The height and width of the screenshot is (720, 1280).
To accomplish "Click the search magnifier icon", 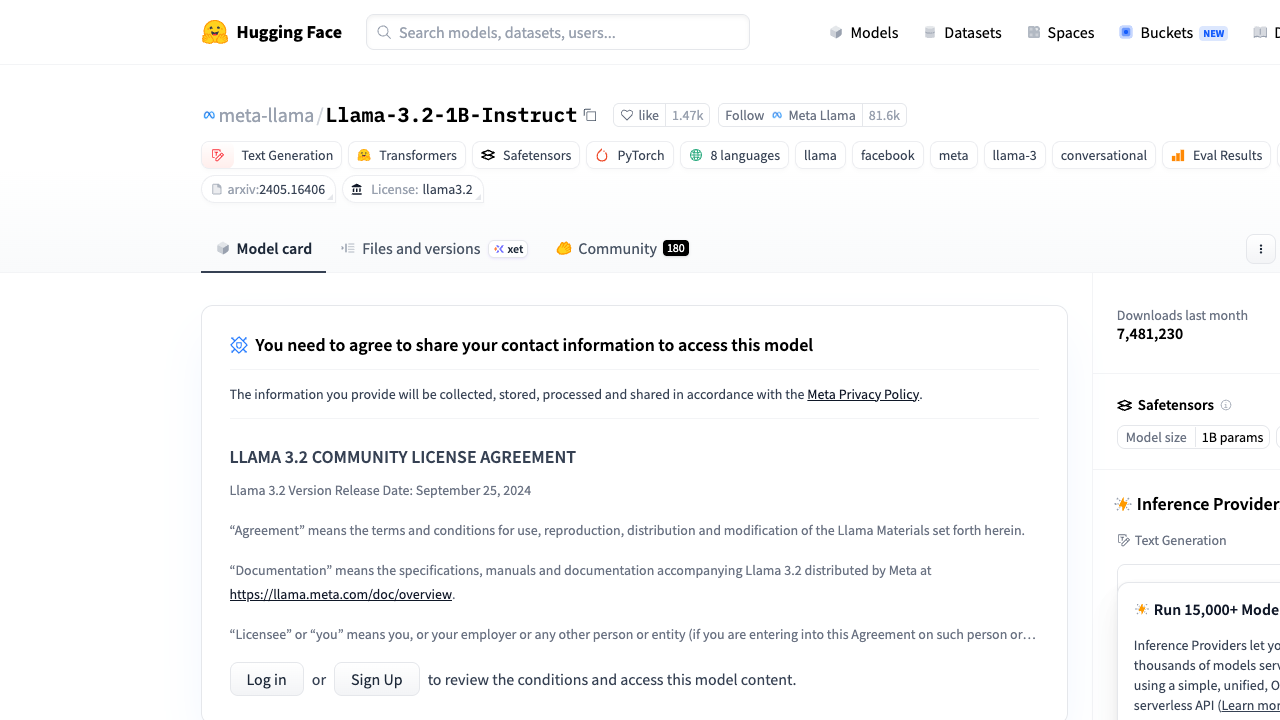I will coord(384,32).
